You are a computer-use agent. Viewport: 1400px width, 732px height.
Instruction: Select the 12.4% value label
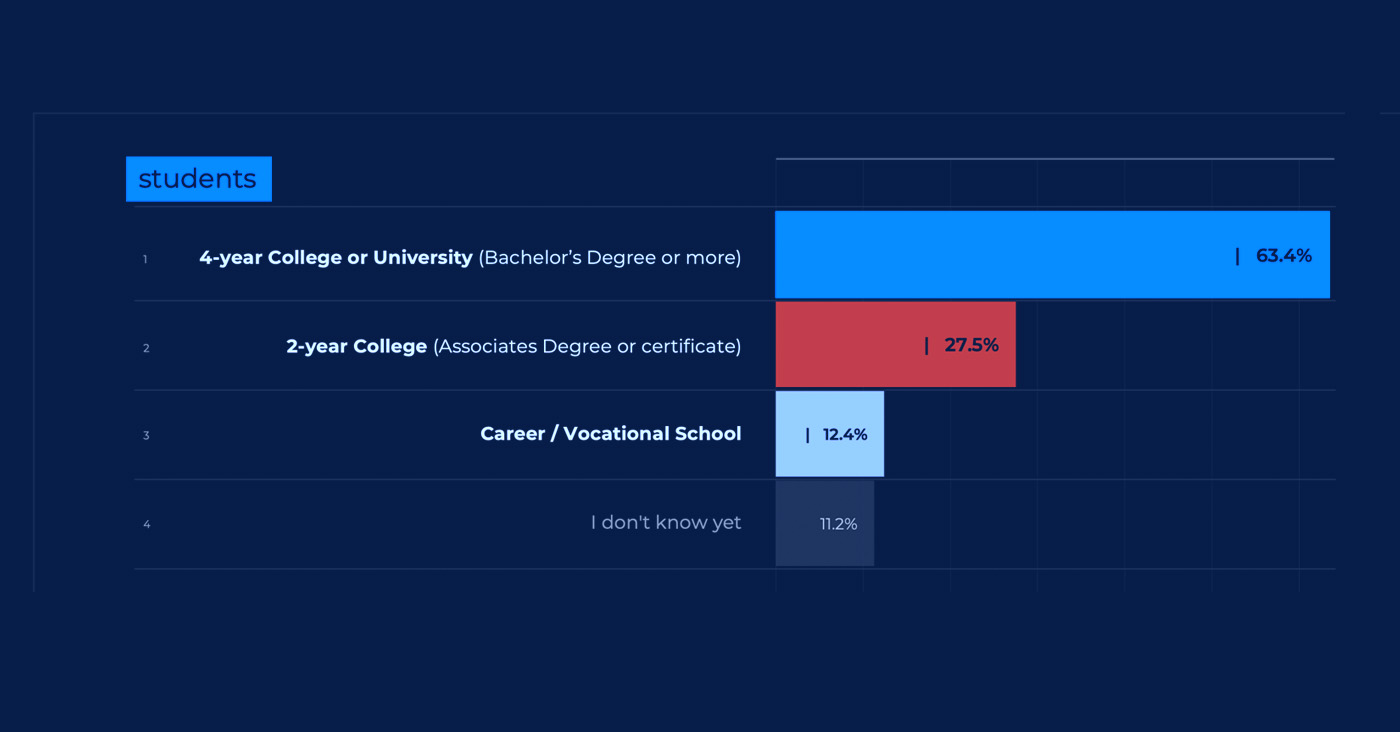pos(845,435)
